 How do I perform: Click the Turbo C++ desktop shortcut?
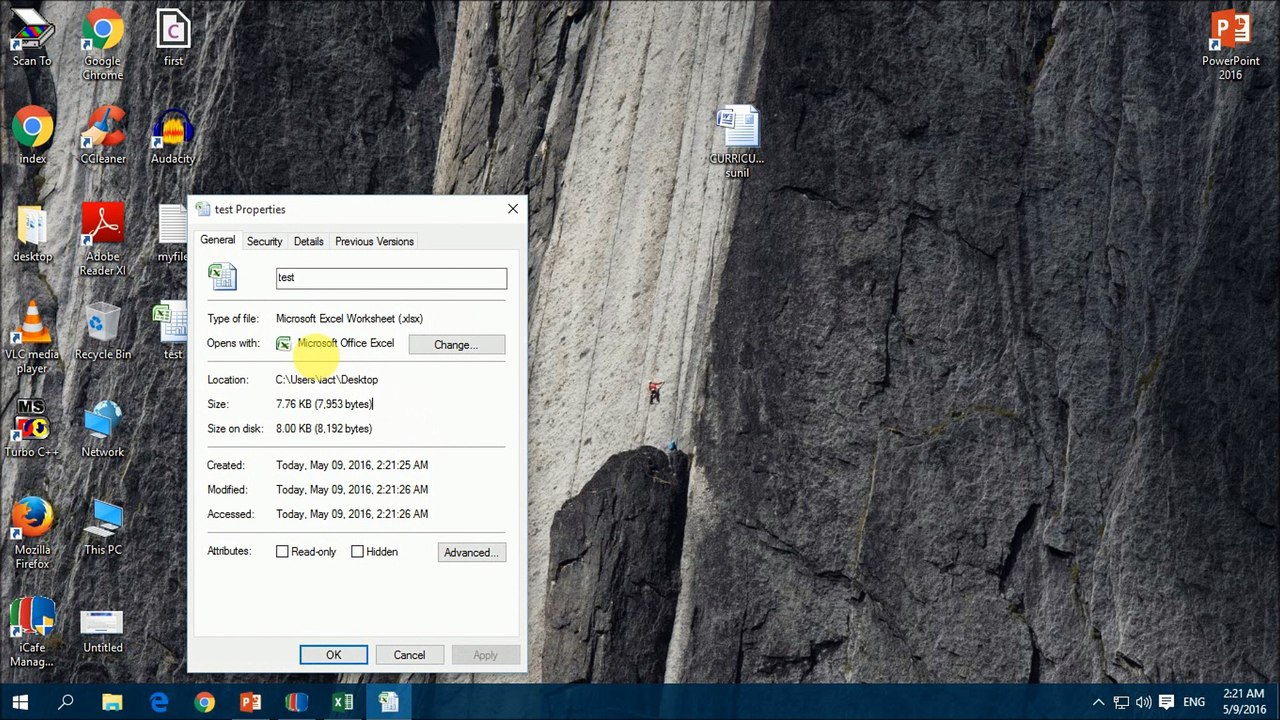[32, 428]
